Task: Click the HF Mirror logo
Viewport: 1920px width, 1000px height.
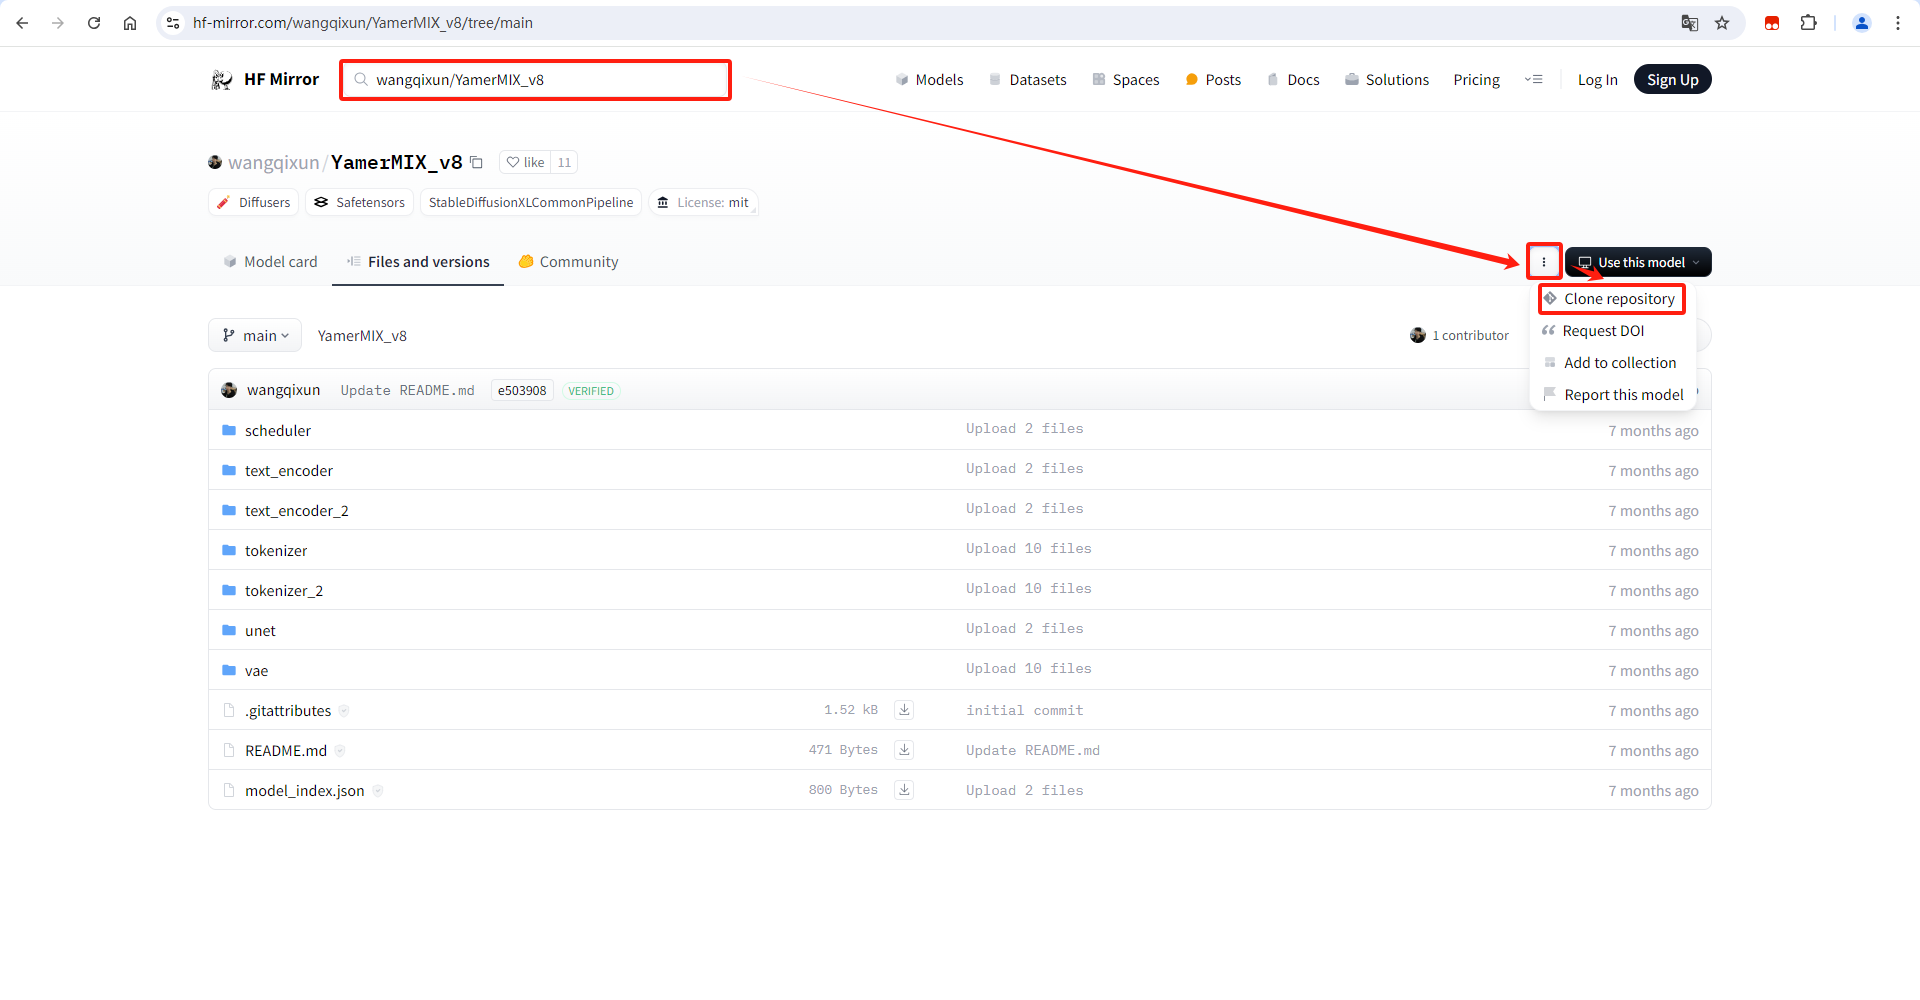Action: coord(265,80)
